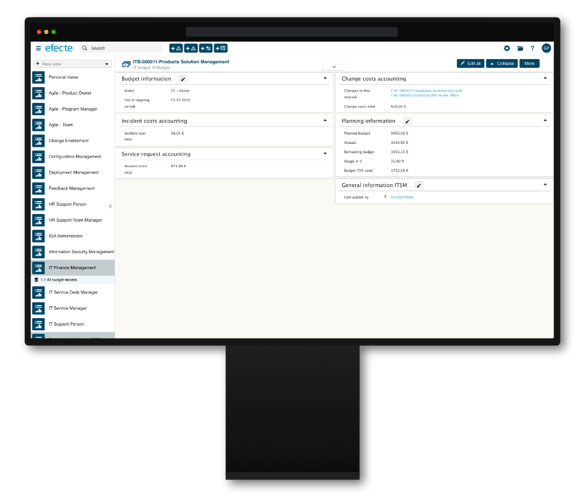Click the Planned budget value

pyautogui.click(x=400, y=133)
